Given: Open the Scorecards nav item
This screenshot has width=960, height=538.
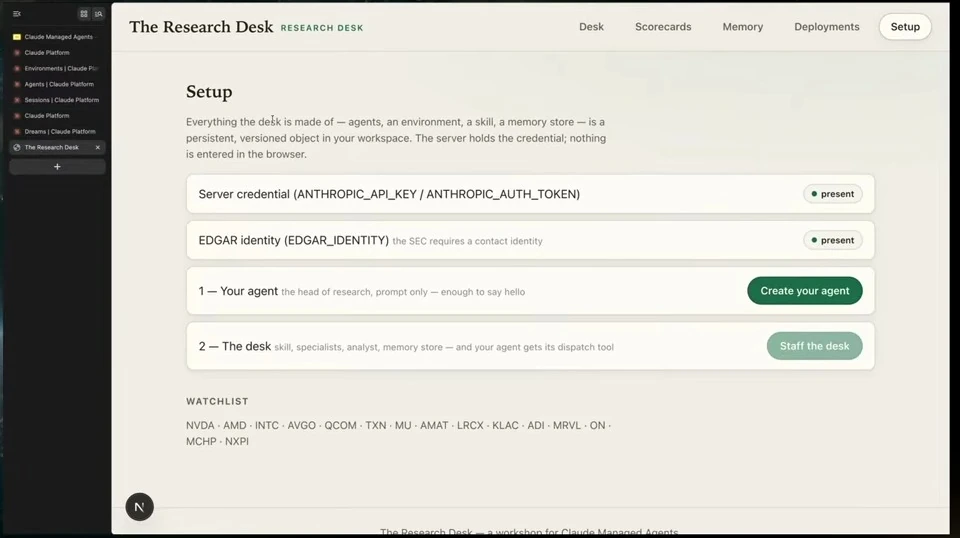Looking at the screenshot, I should pyautogui.click(x=663, y=27).
